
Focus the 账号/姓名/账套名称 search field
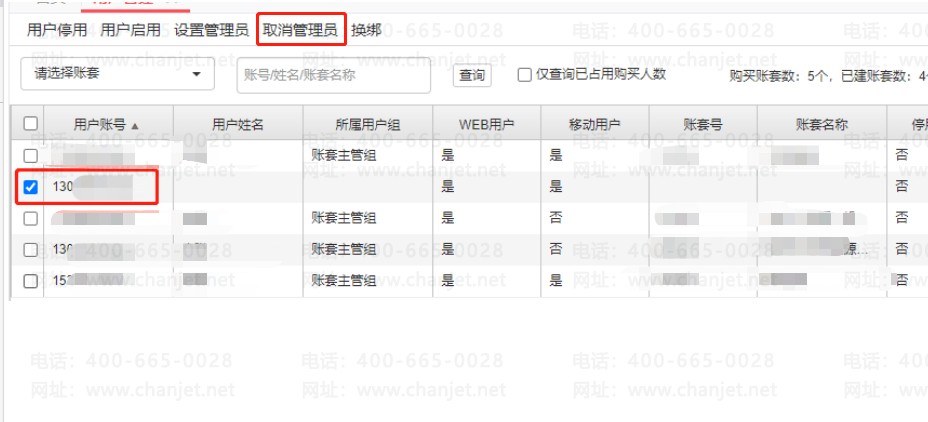click(x=333, y=74)
